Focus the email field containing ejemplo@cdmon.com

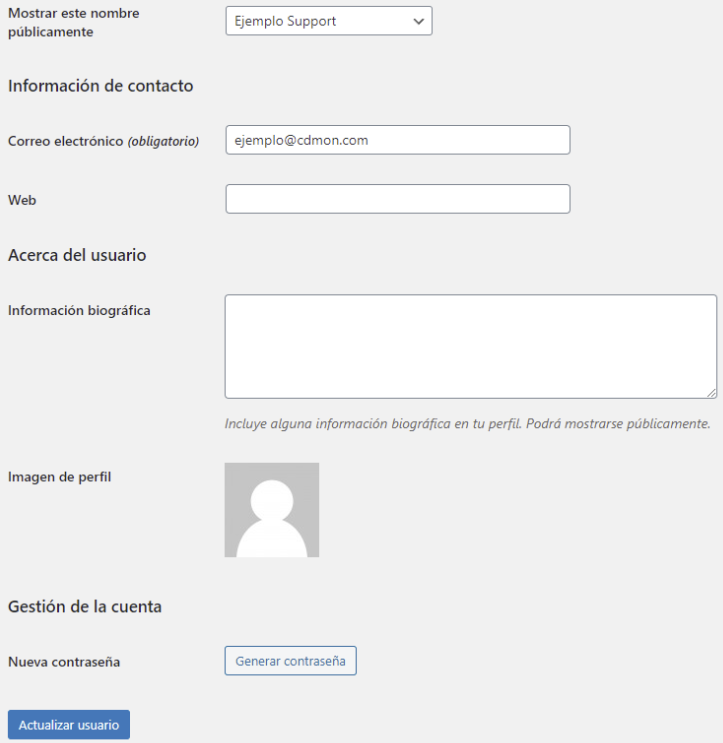tap(398, 140)
